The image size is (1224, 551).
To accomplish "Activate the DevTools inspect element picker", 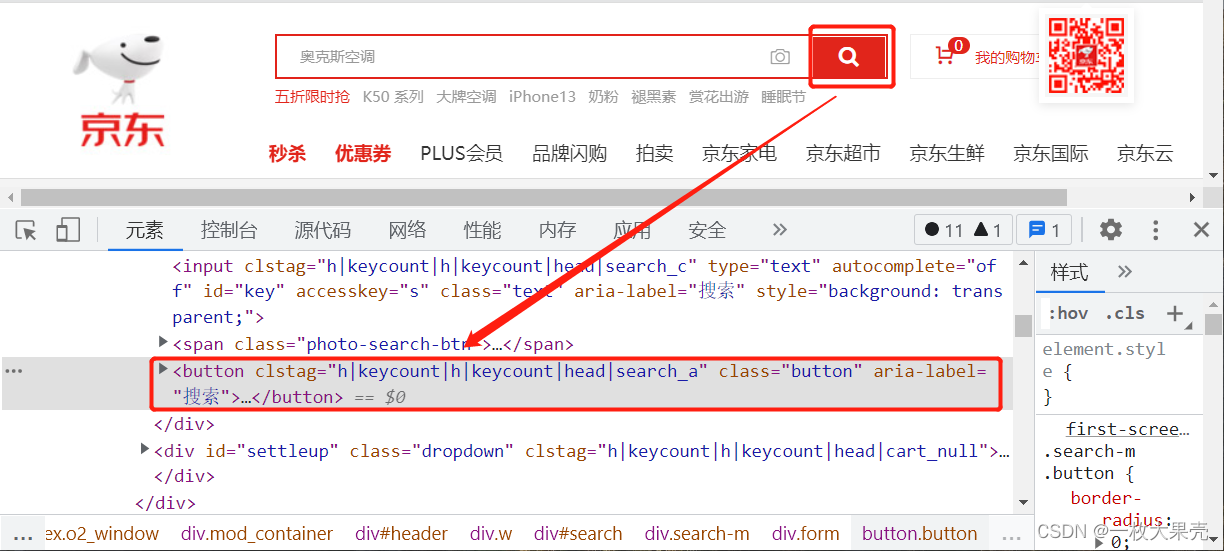I will (26, 230).
